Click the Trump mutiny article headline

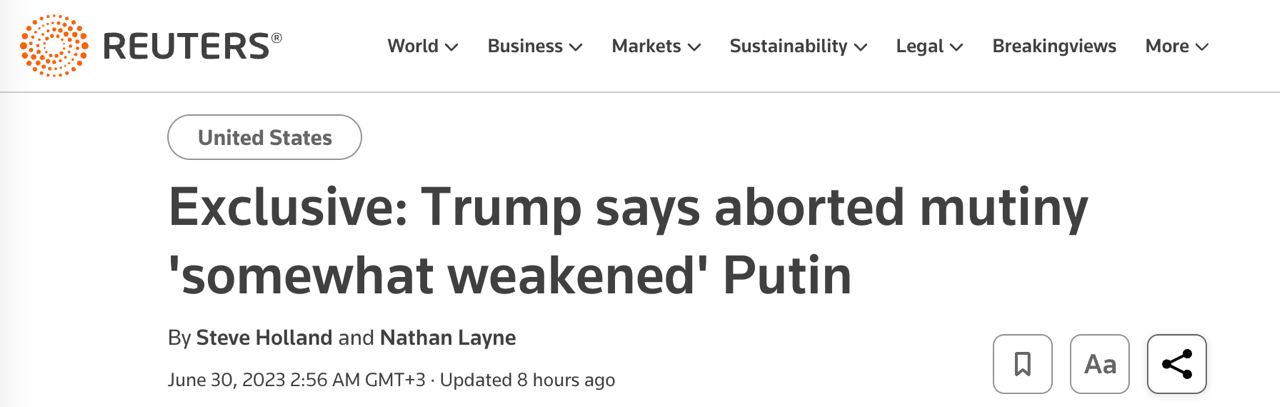point(628,242)
